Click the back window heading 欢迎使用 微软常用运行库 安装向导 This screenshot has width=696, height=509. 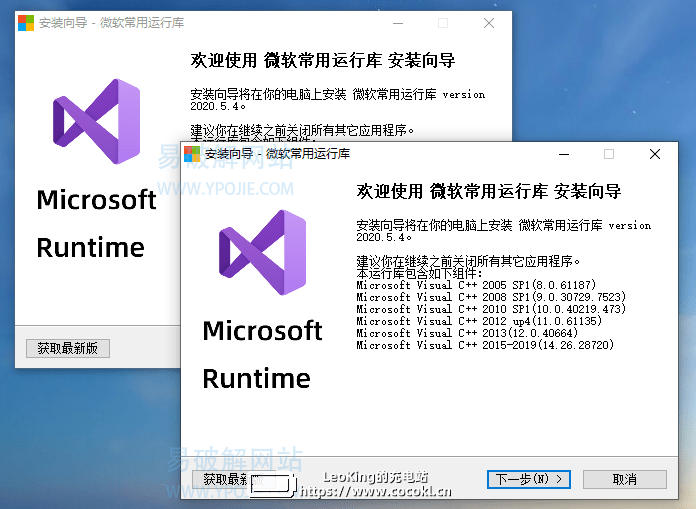tap(323, 60)
